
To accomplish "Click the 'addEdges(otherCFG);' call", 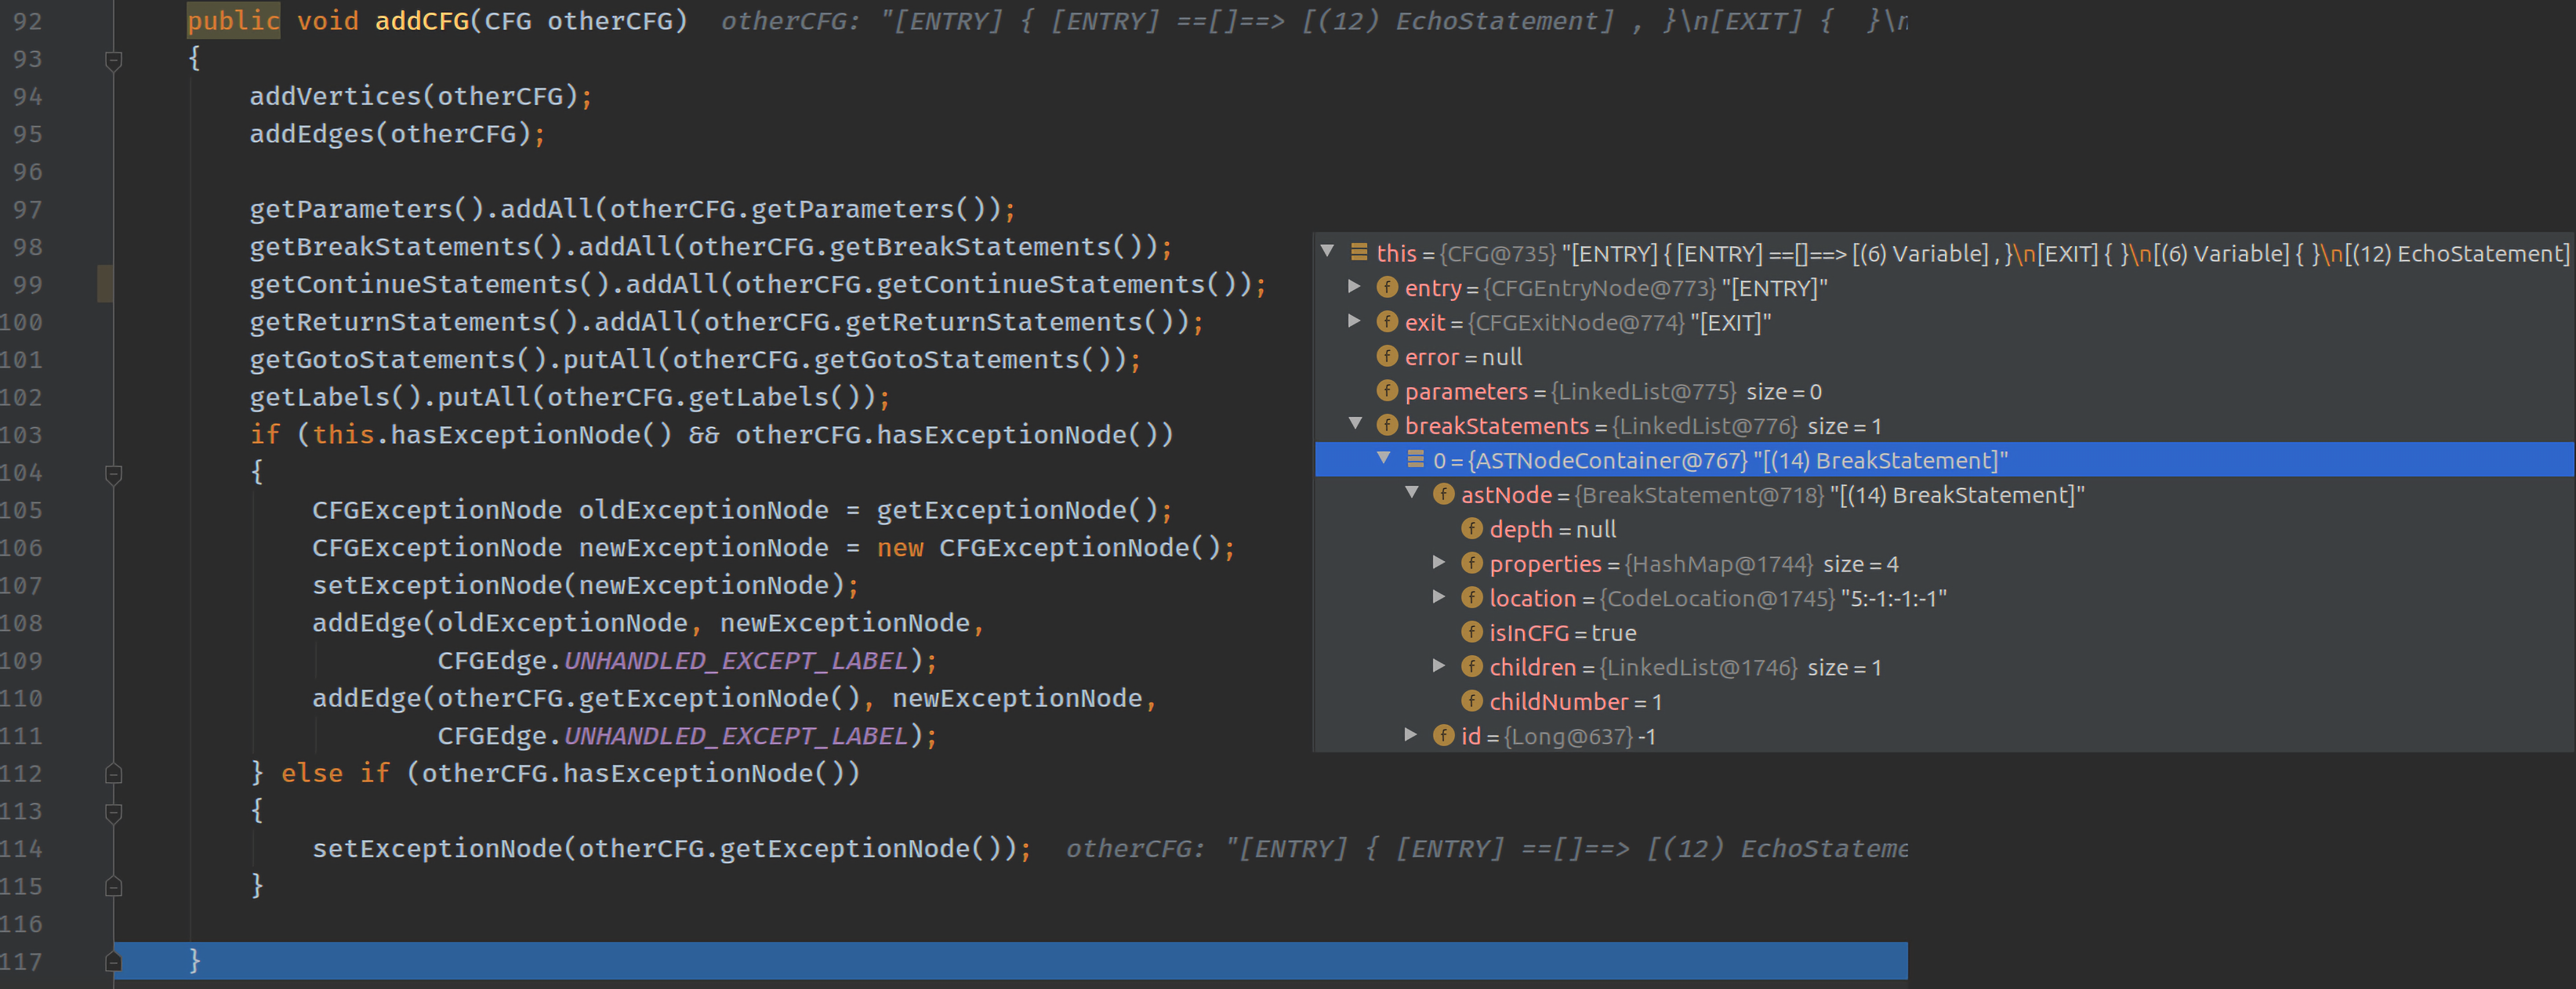I will point(398,133).
